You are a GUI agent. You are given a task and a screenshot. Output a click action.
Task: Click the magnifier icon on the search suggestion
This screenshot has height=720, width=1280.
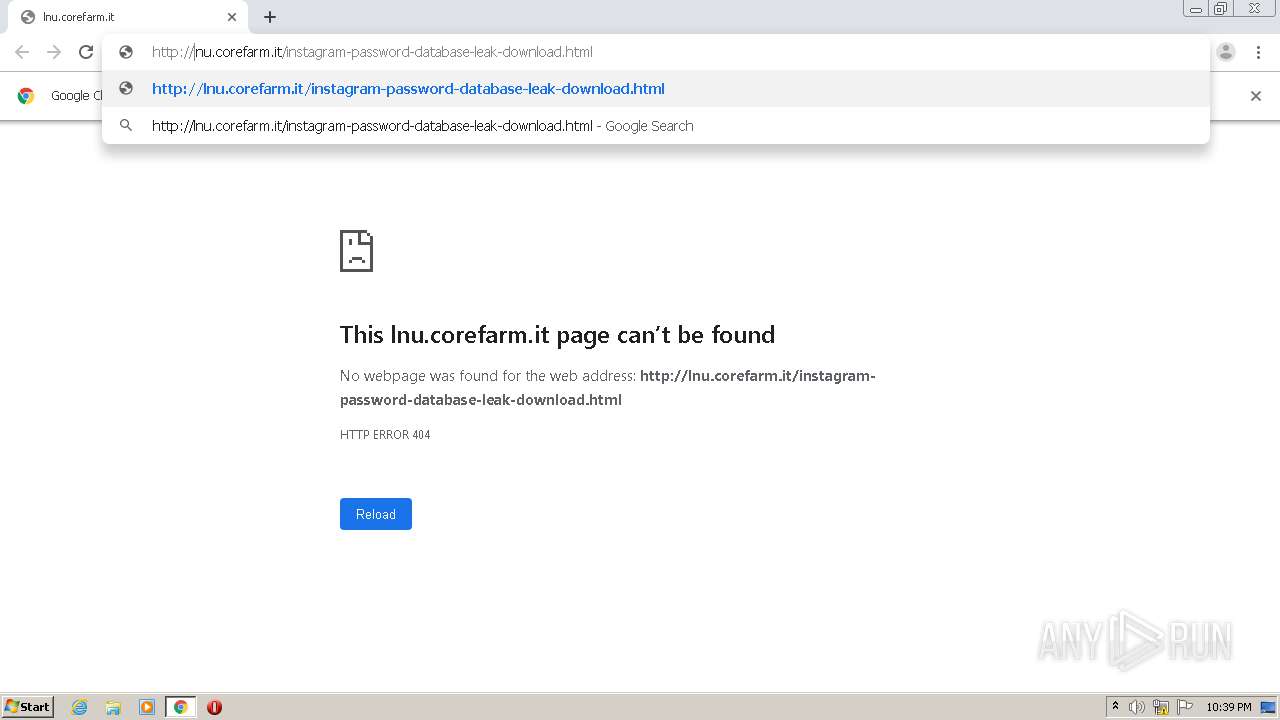point(126,126)
